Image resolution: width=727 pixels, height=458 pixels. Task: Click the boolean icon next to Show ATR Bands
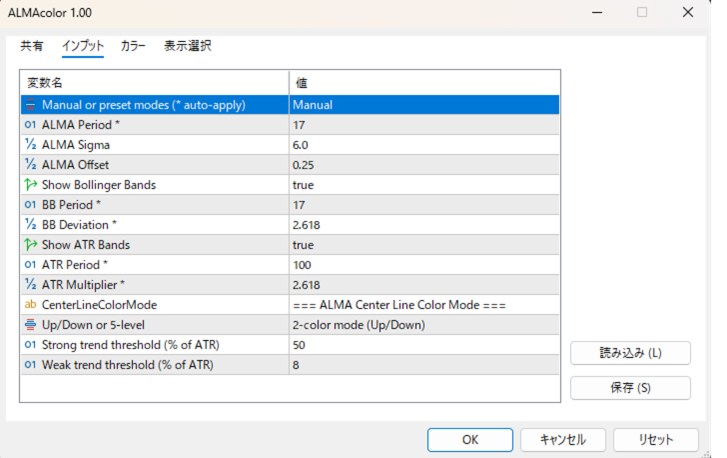pyautogui.click(x=31, y=244)
